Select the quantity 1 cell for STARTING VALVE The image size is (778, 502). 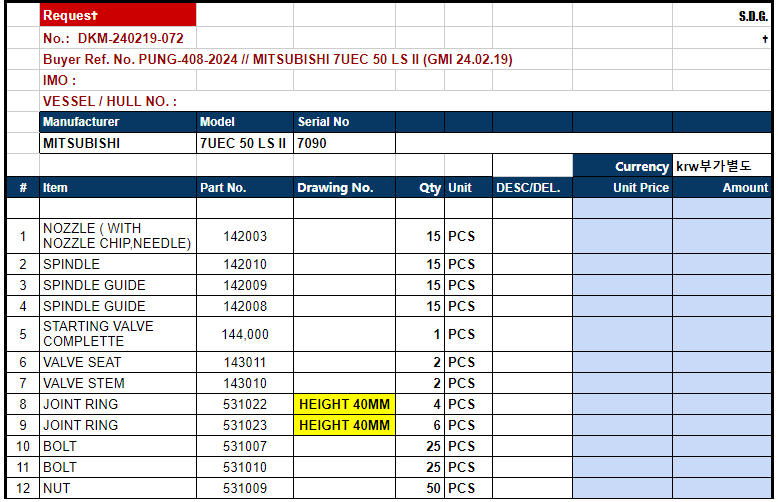(x=420, y=334)
